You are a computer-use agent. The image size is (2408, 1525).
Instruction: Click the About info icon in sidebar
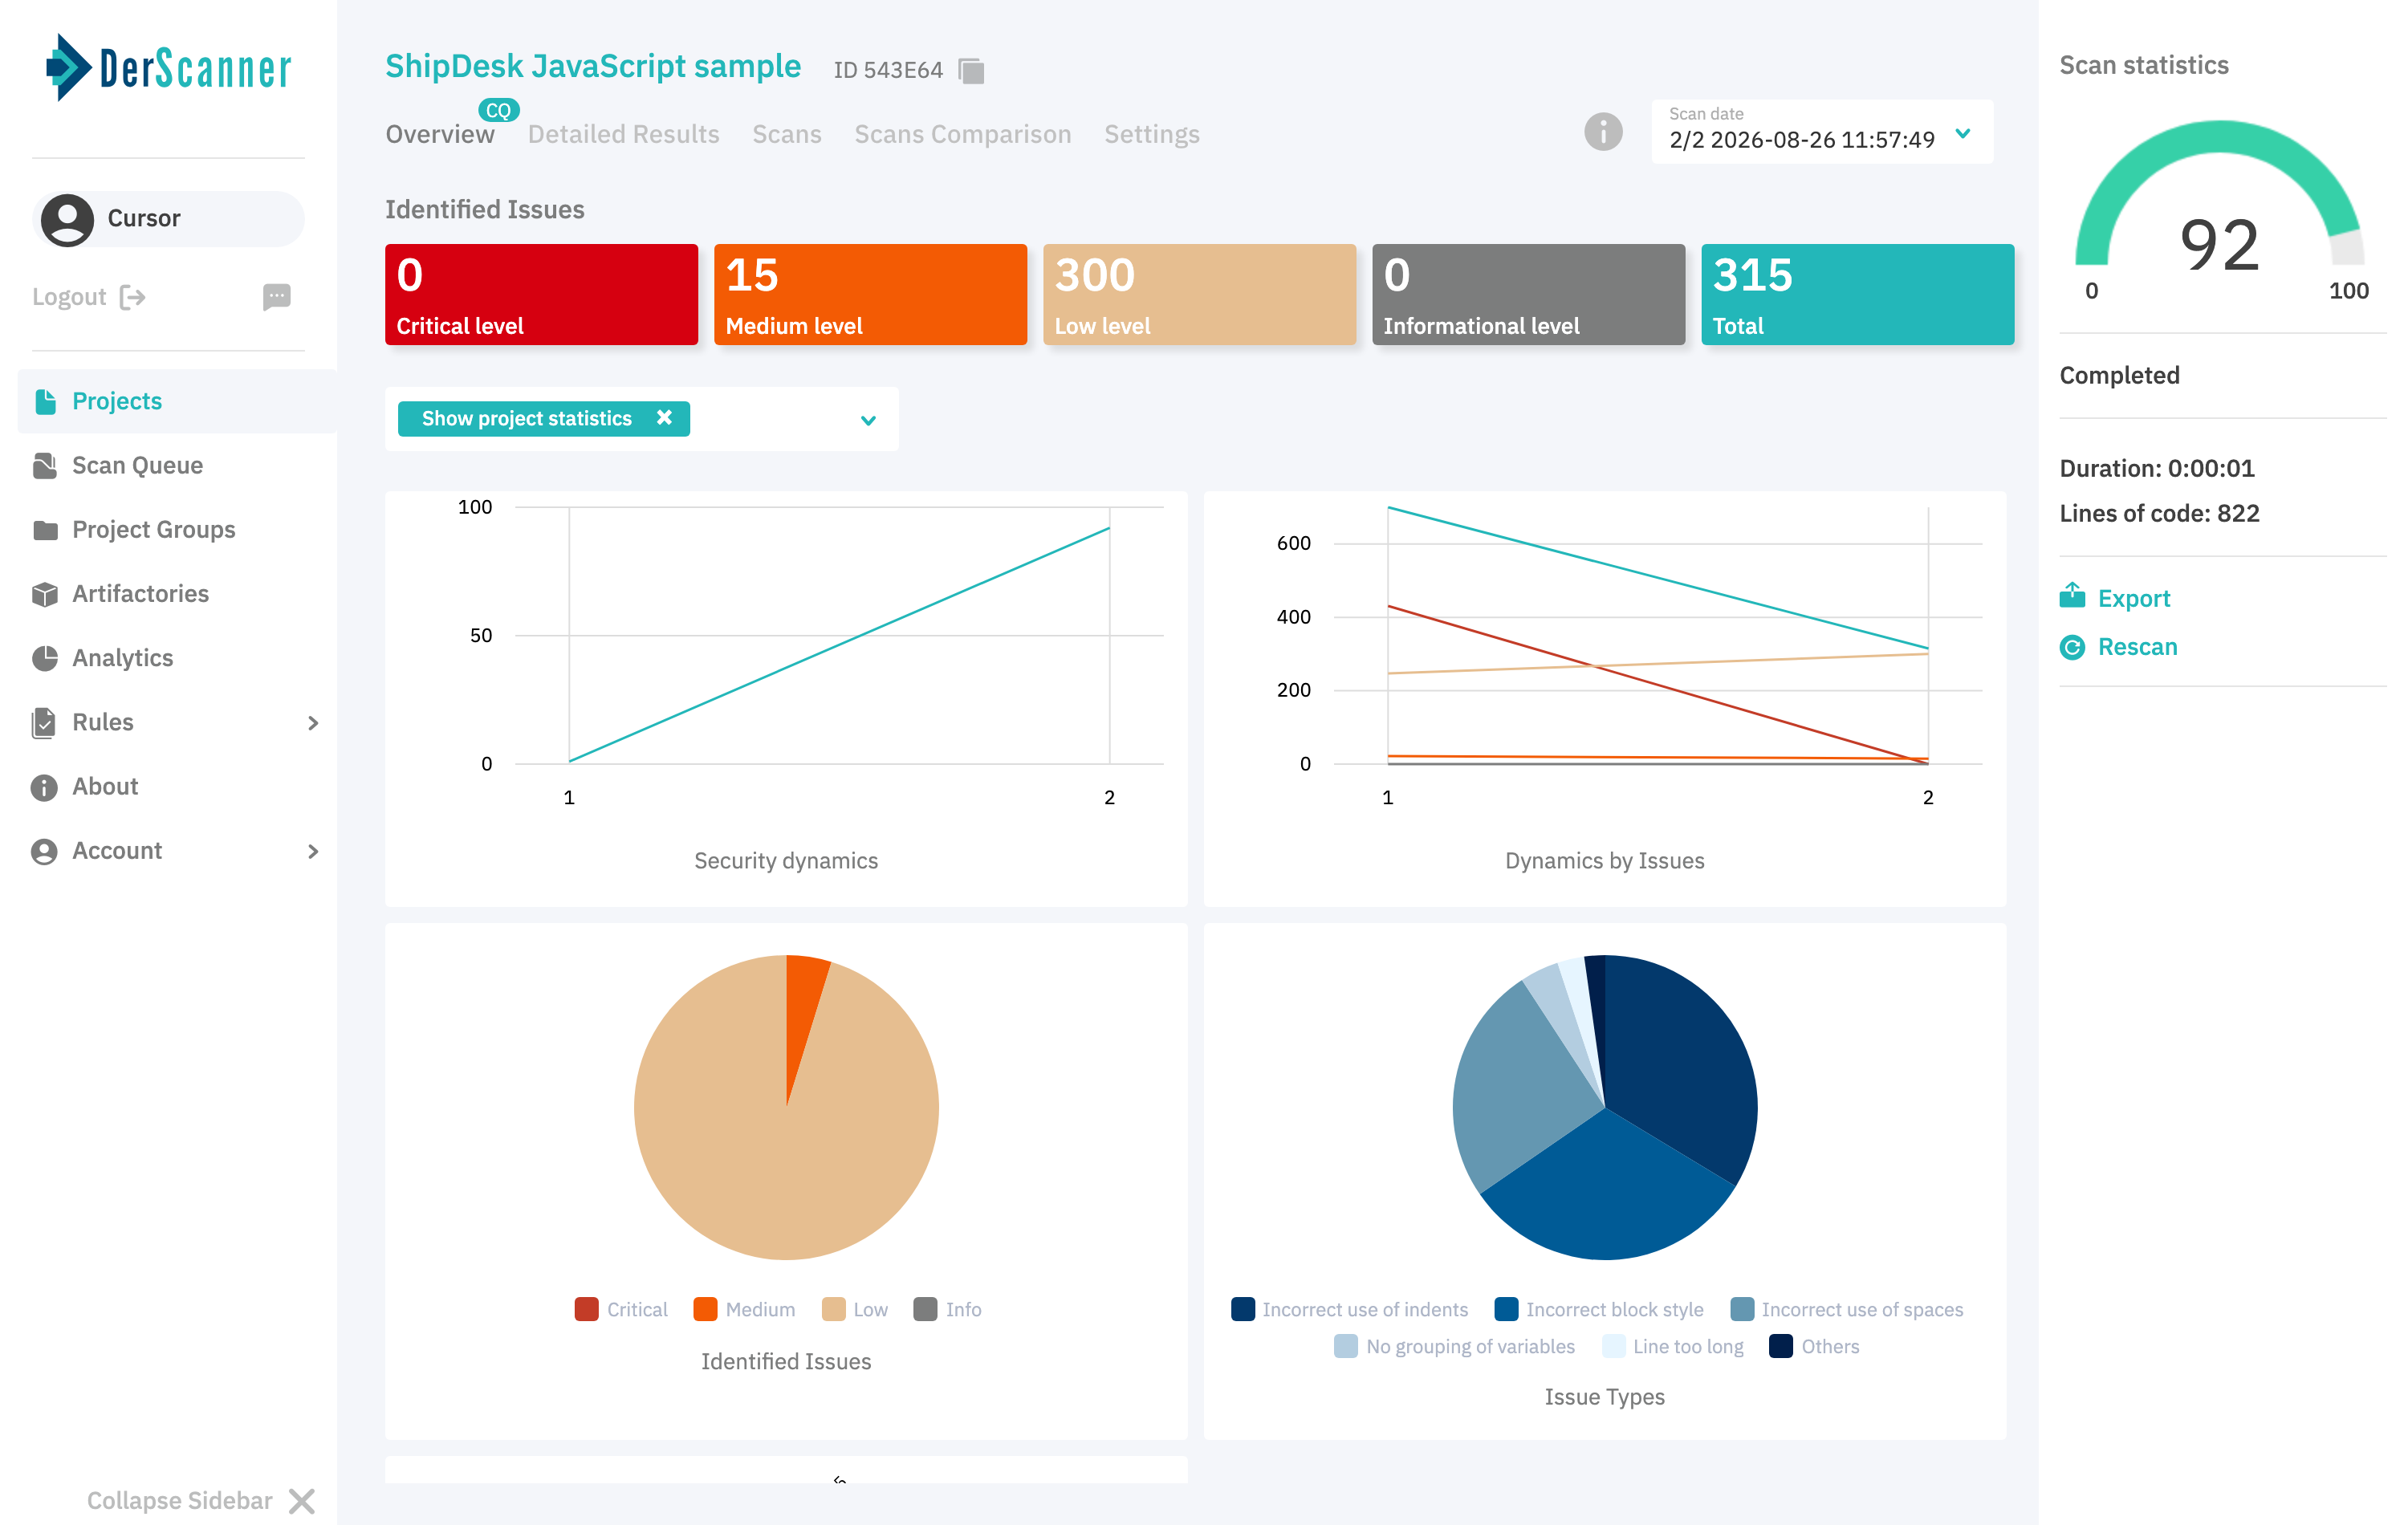point(44,787)
